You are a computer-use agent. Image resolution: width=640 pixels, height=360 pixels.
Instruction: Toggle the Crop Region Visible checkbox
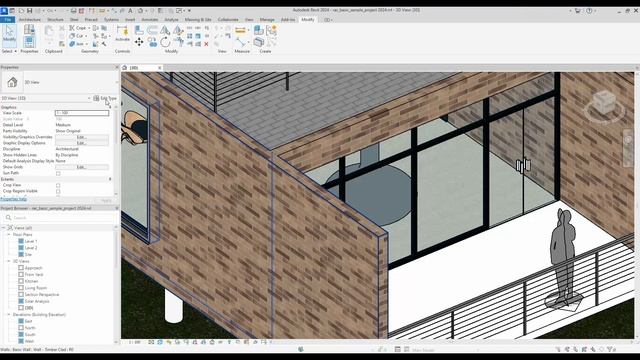(x=58, y=191)
